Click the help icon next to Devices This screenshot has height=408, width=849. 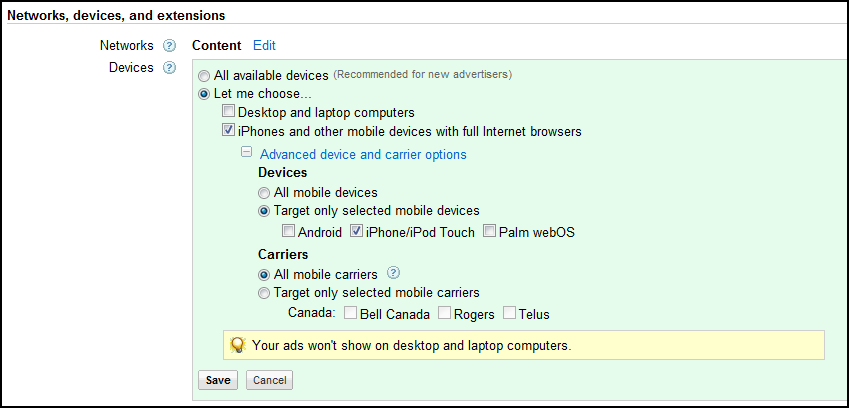tap(169, 68)
